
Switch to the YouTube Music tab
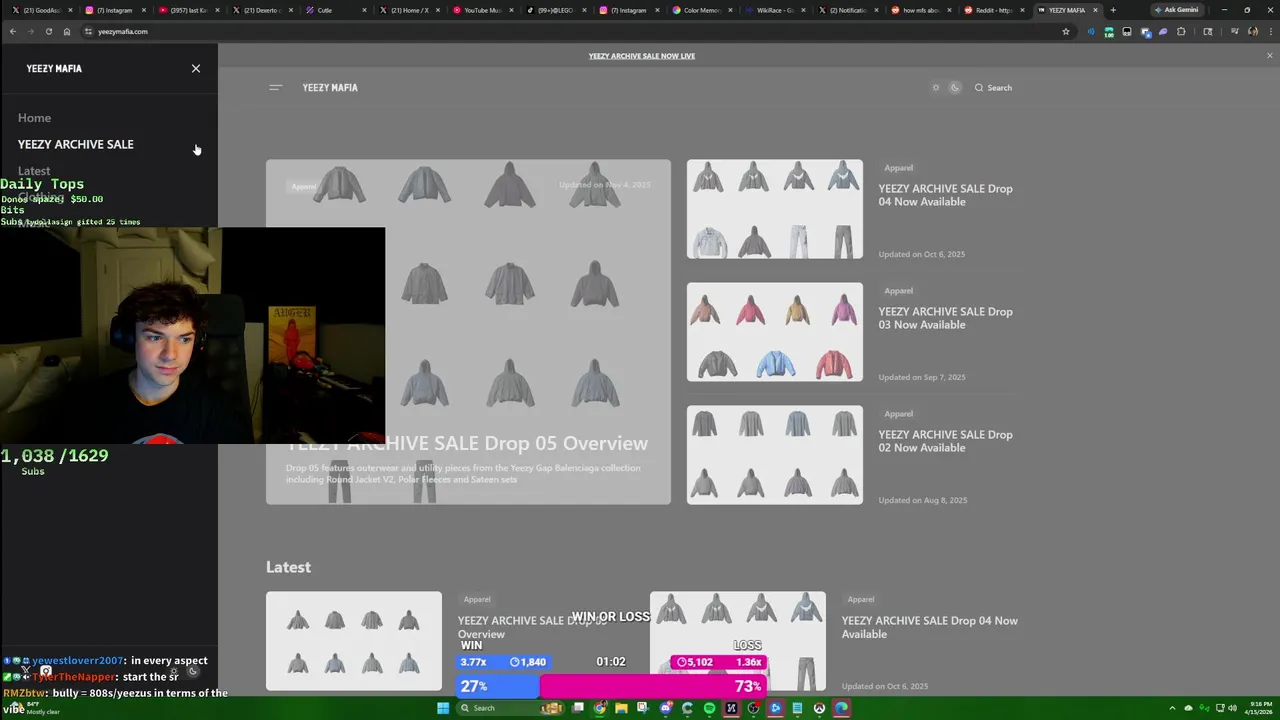tap(483, 10)
